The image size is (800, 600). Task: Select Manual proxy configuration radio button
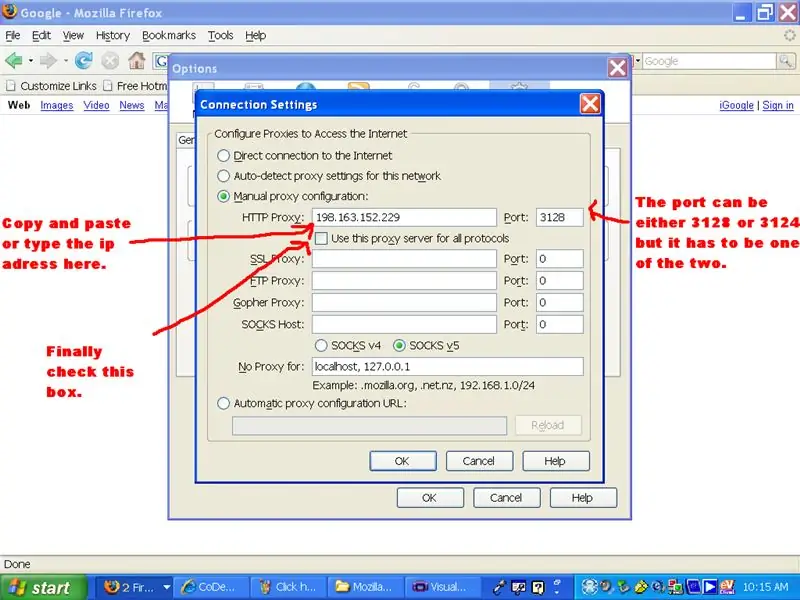coord(223,196)
